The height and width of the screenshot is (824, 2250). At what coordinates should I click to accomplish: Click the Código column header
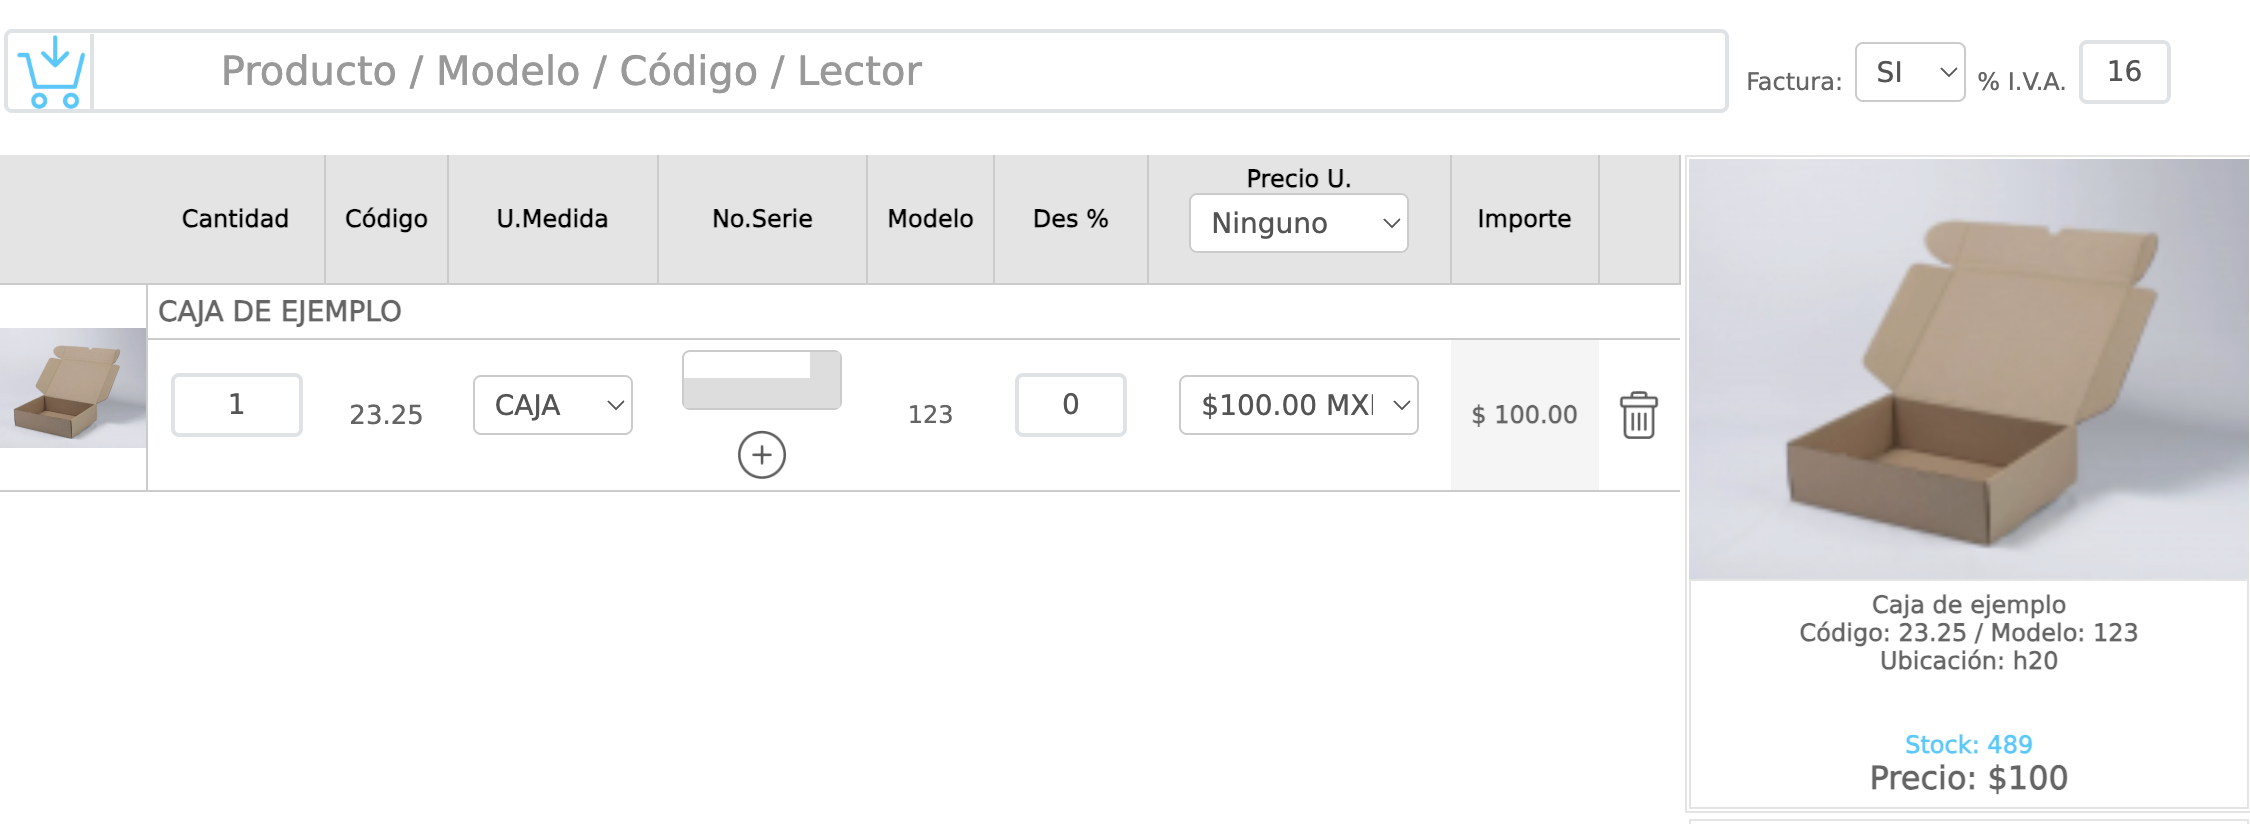click(x=386, y=219)
